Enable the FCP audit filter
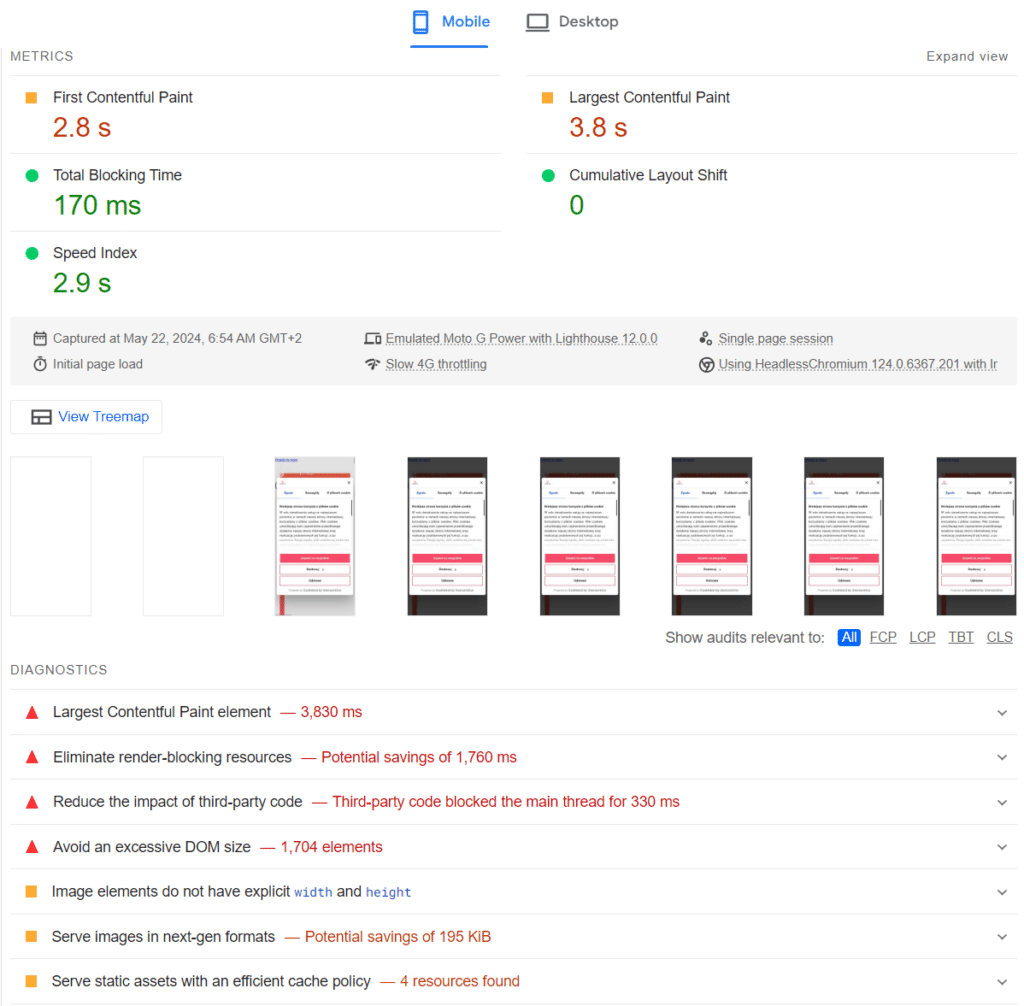1024x1006 pixels. 883,637
